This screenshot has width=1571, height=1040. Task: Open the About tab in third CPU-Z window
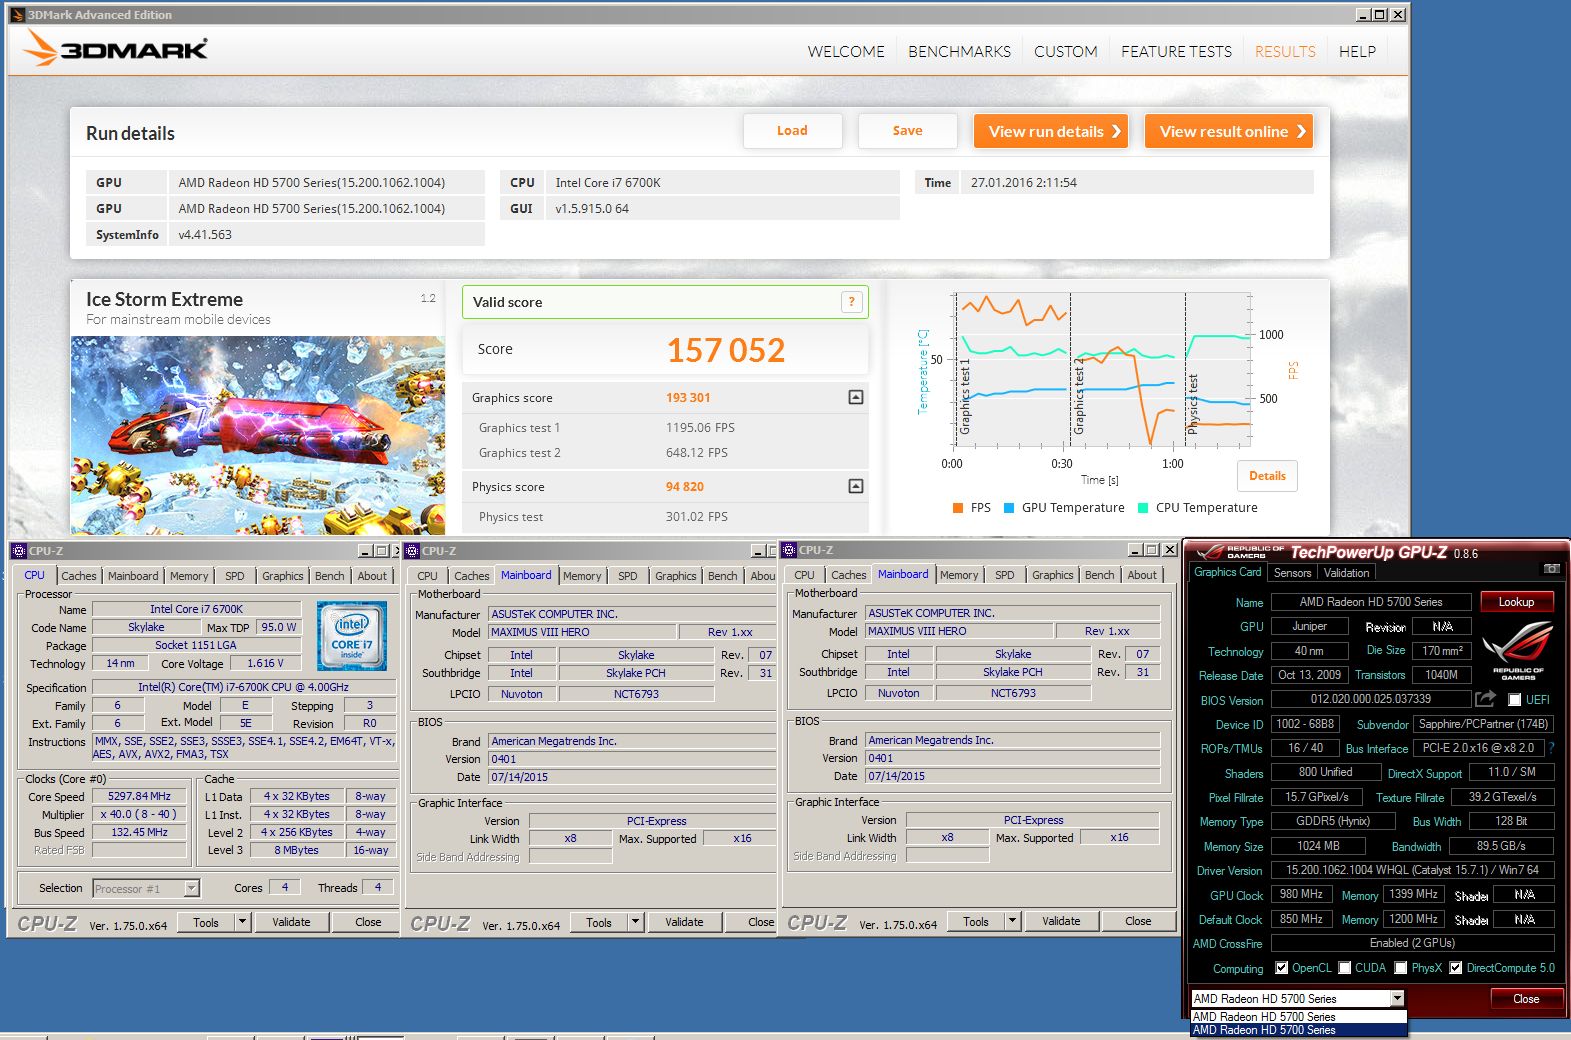coord(1142,575)
